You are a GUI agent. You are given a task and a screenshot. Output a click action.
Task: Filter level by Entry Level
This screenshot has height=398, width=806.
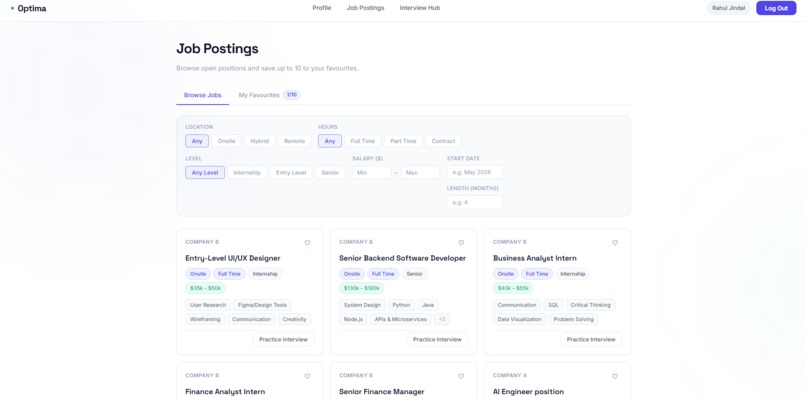tap(291, 173)
